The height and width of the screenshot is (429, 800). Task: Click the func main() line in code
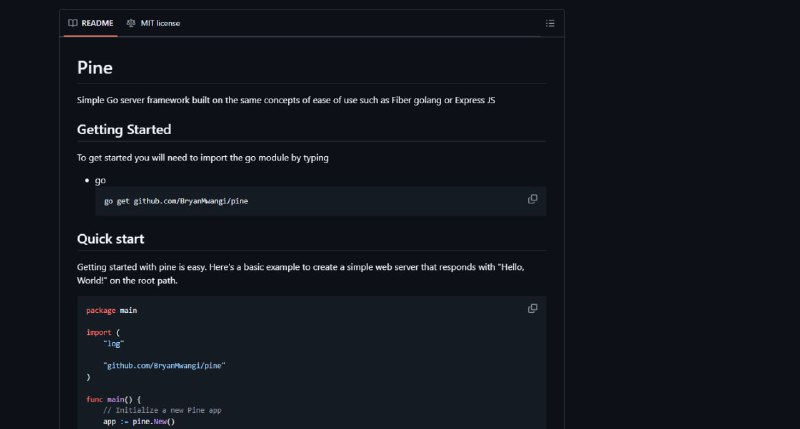tap(113, 399)
